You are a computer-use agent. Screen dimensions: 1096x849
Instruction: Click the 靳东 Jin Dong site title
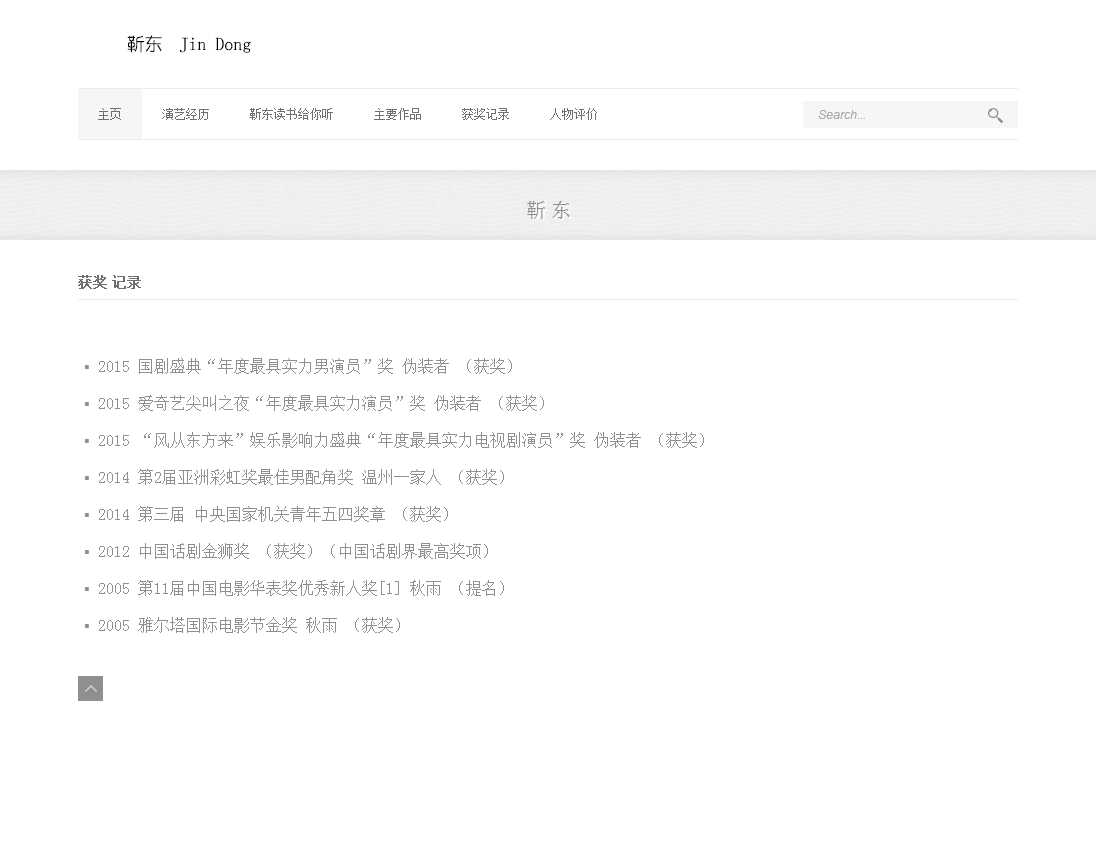coord(189,45)
